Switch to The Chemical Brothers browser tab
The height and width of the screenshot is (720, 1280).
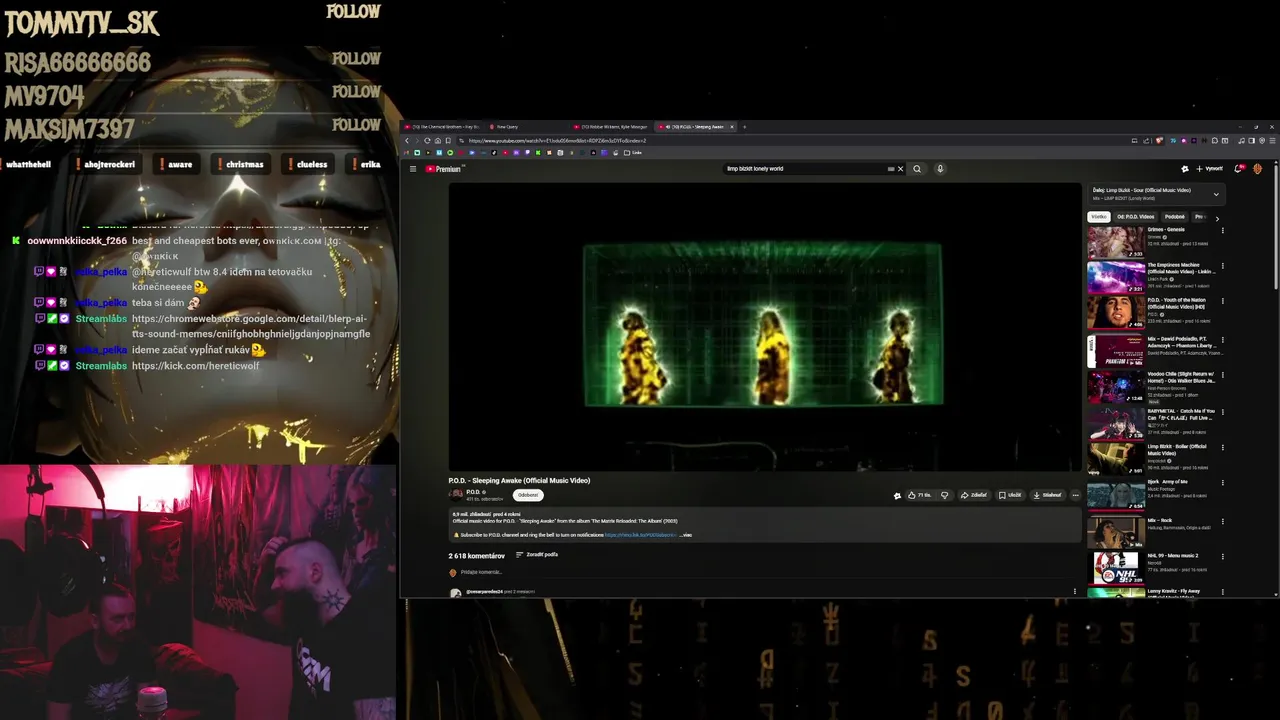click(x=444, y=127)
